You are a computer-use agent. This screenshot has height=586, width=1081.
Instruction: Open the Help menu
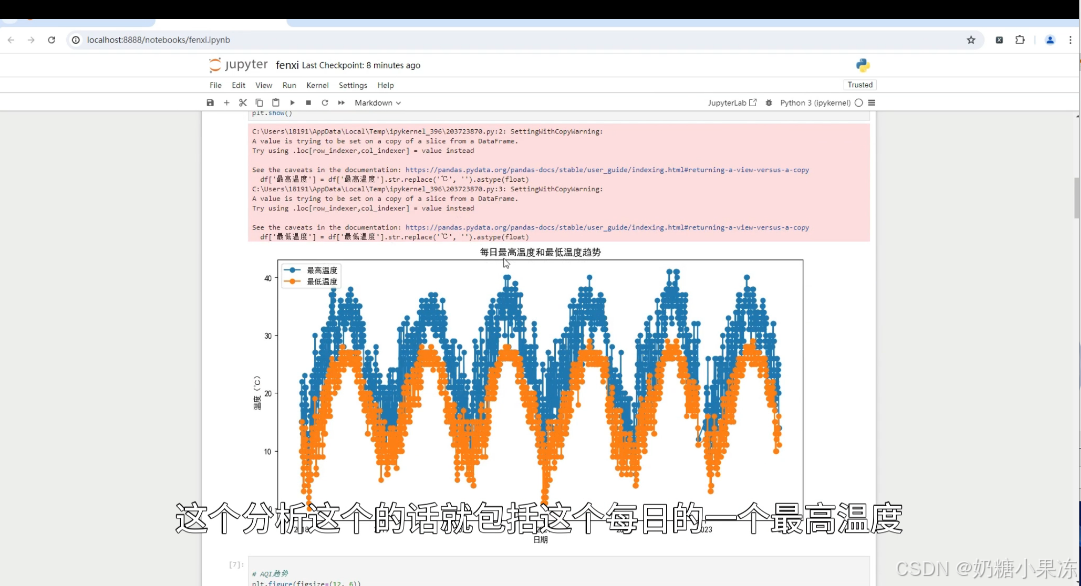tap(385, 85)
